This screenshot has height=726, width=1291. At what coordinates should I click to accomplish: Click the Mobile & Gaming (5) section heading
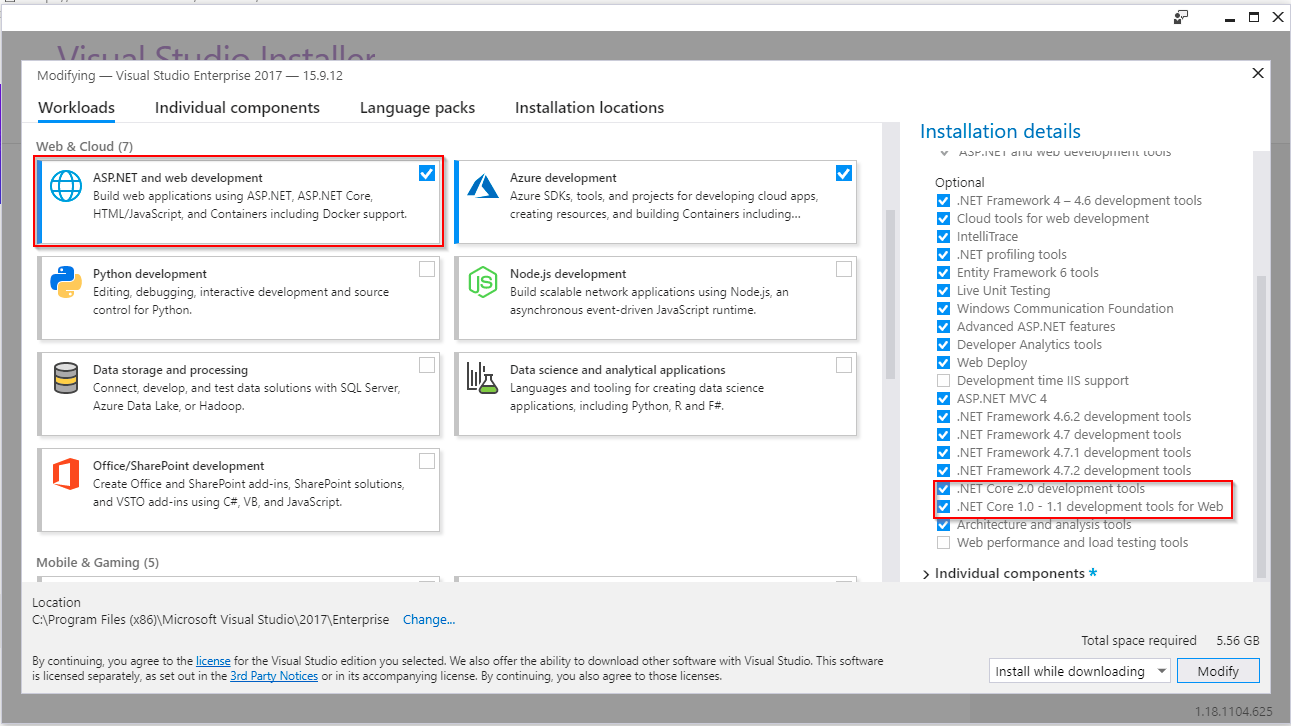click(98, 562)
